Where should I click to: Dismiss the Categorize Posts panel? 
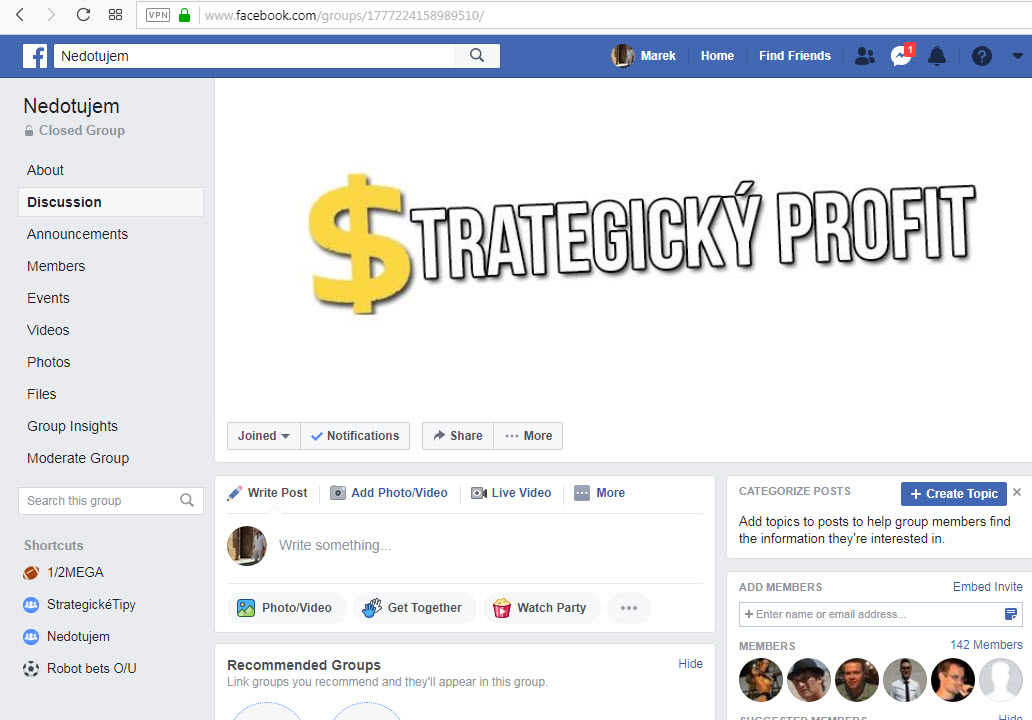point(1017,492)
